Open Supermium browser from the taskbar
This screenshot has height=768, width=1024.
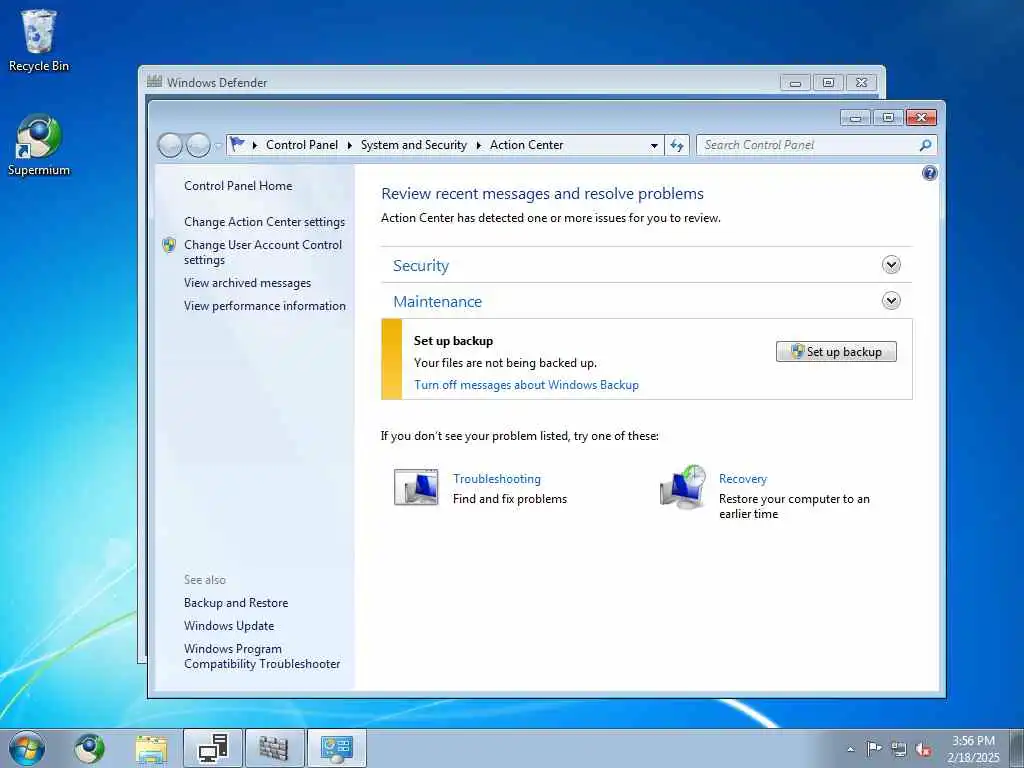click(x=89, y=748)
